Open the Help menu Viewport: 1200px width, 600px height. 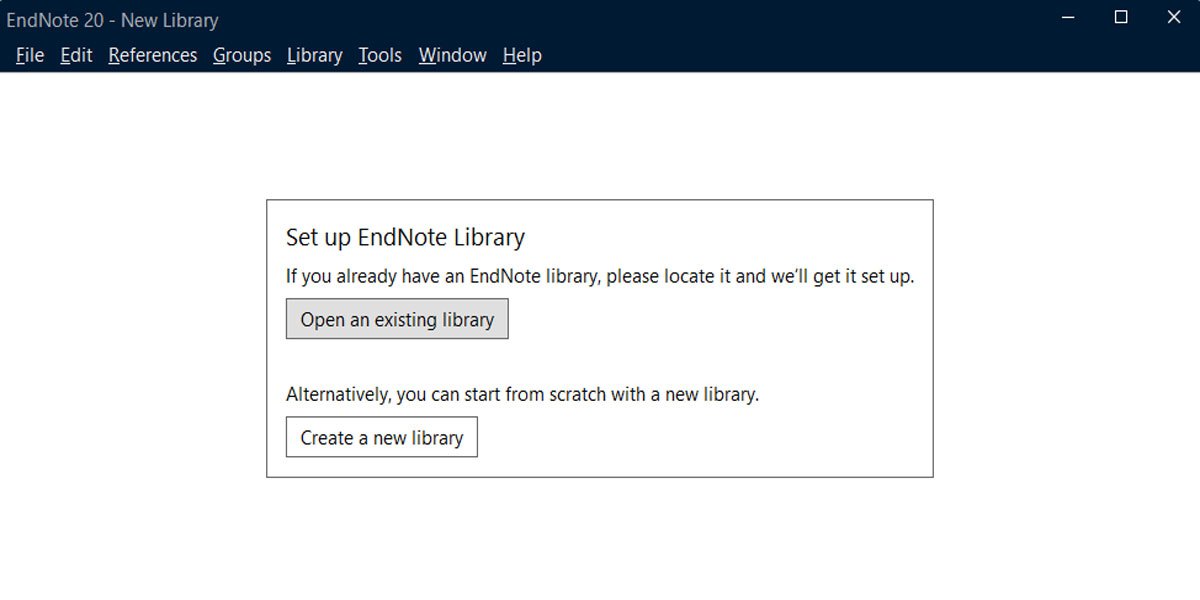click(x=521, y=55)
